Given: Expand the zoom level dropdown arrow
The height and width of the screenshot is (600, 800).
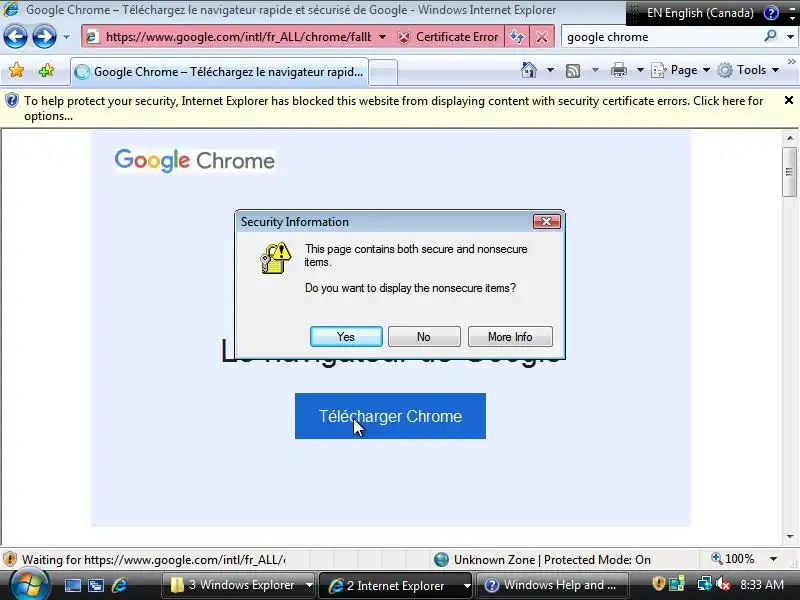Looking at the screenshot, I should (773, 559).
